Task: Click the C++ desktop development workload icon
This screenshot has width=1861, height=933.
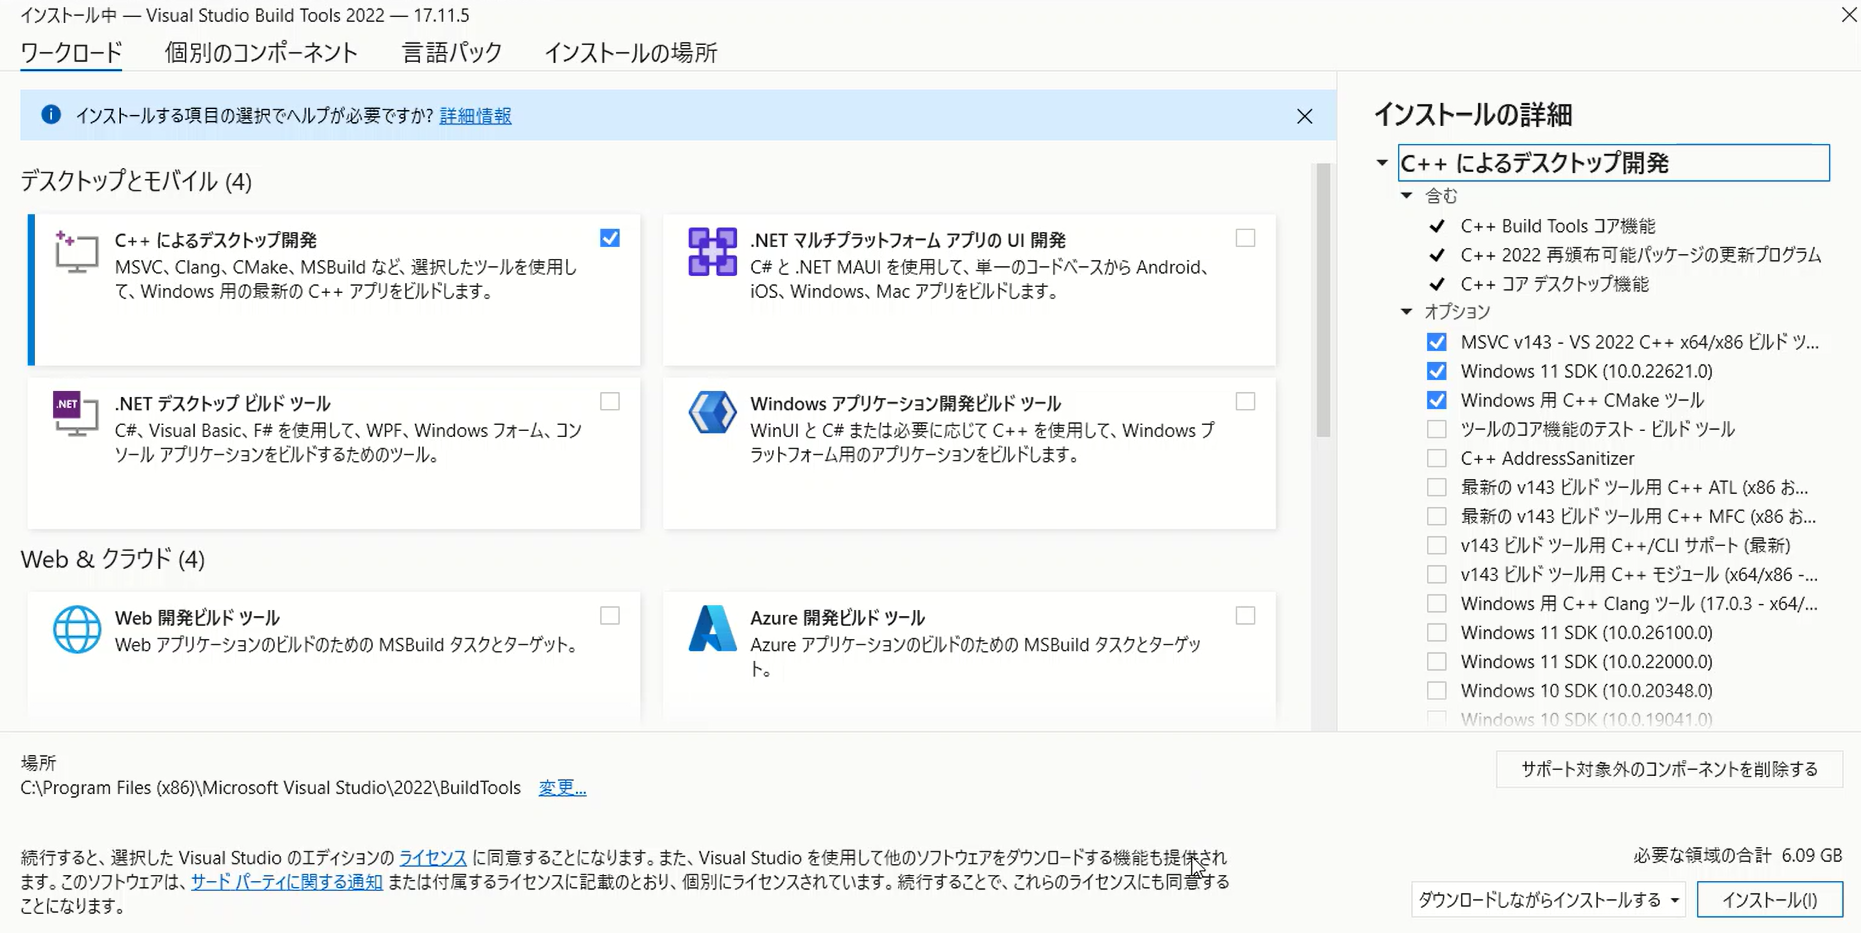Action: coord(76,252)
